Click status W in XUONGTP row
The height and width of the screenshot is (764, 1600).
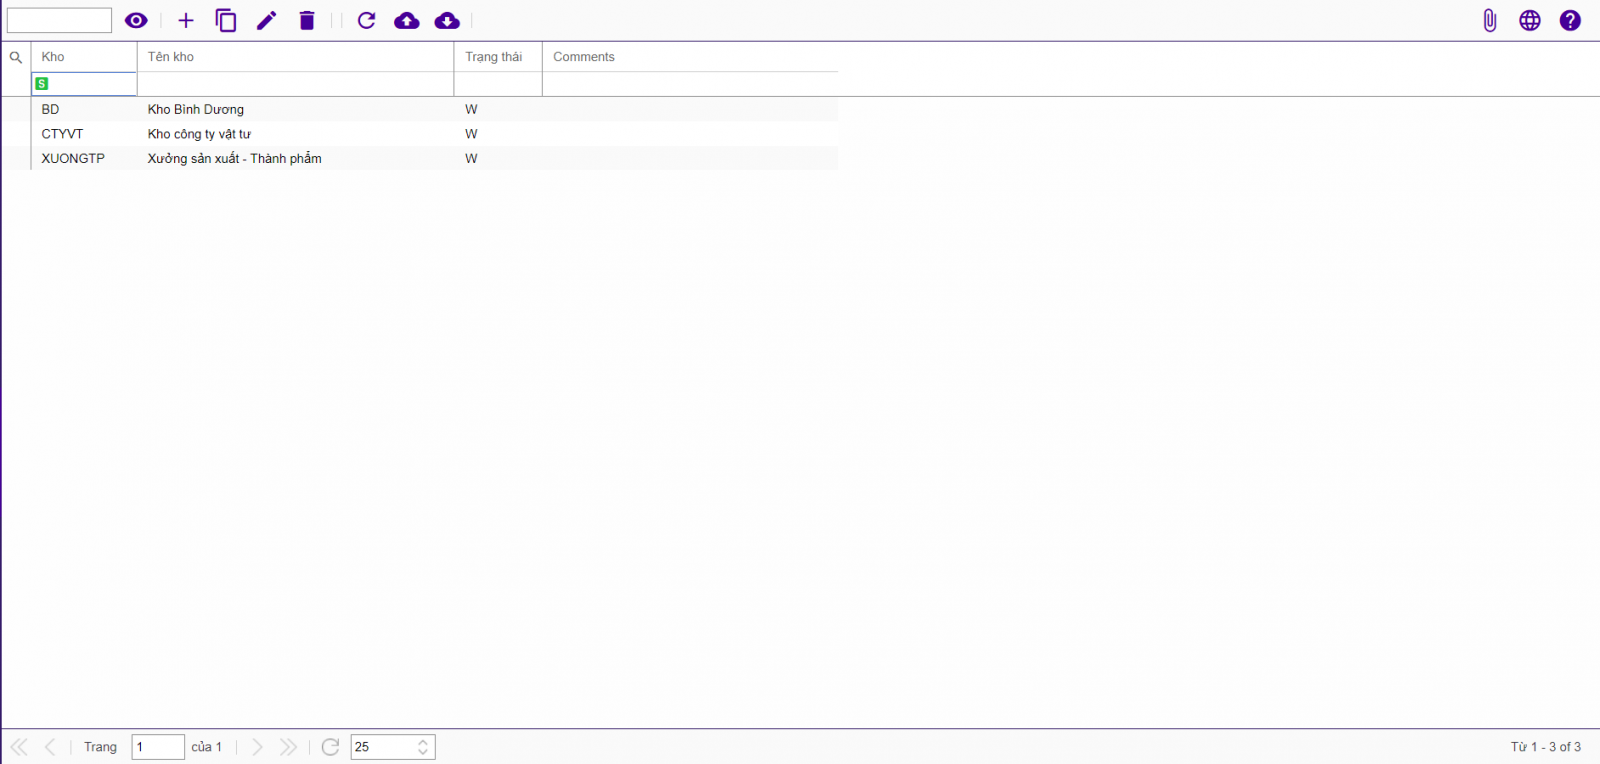[x=471, y=158]
